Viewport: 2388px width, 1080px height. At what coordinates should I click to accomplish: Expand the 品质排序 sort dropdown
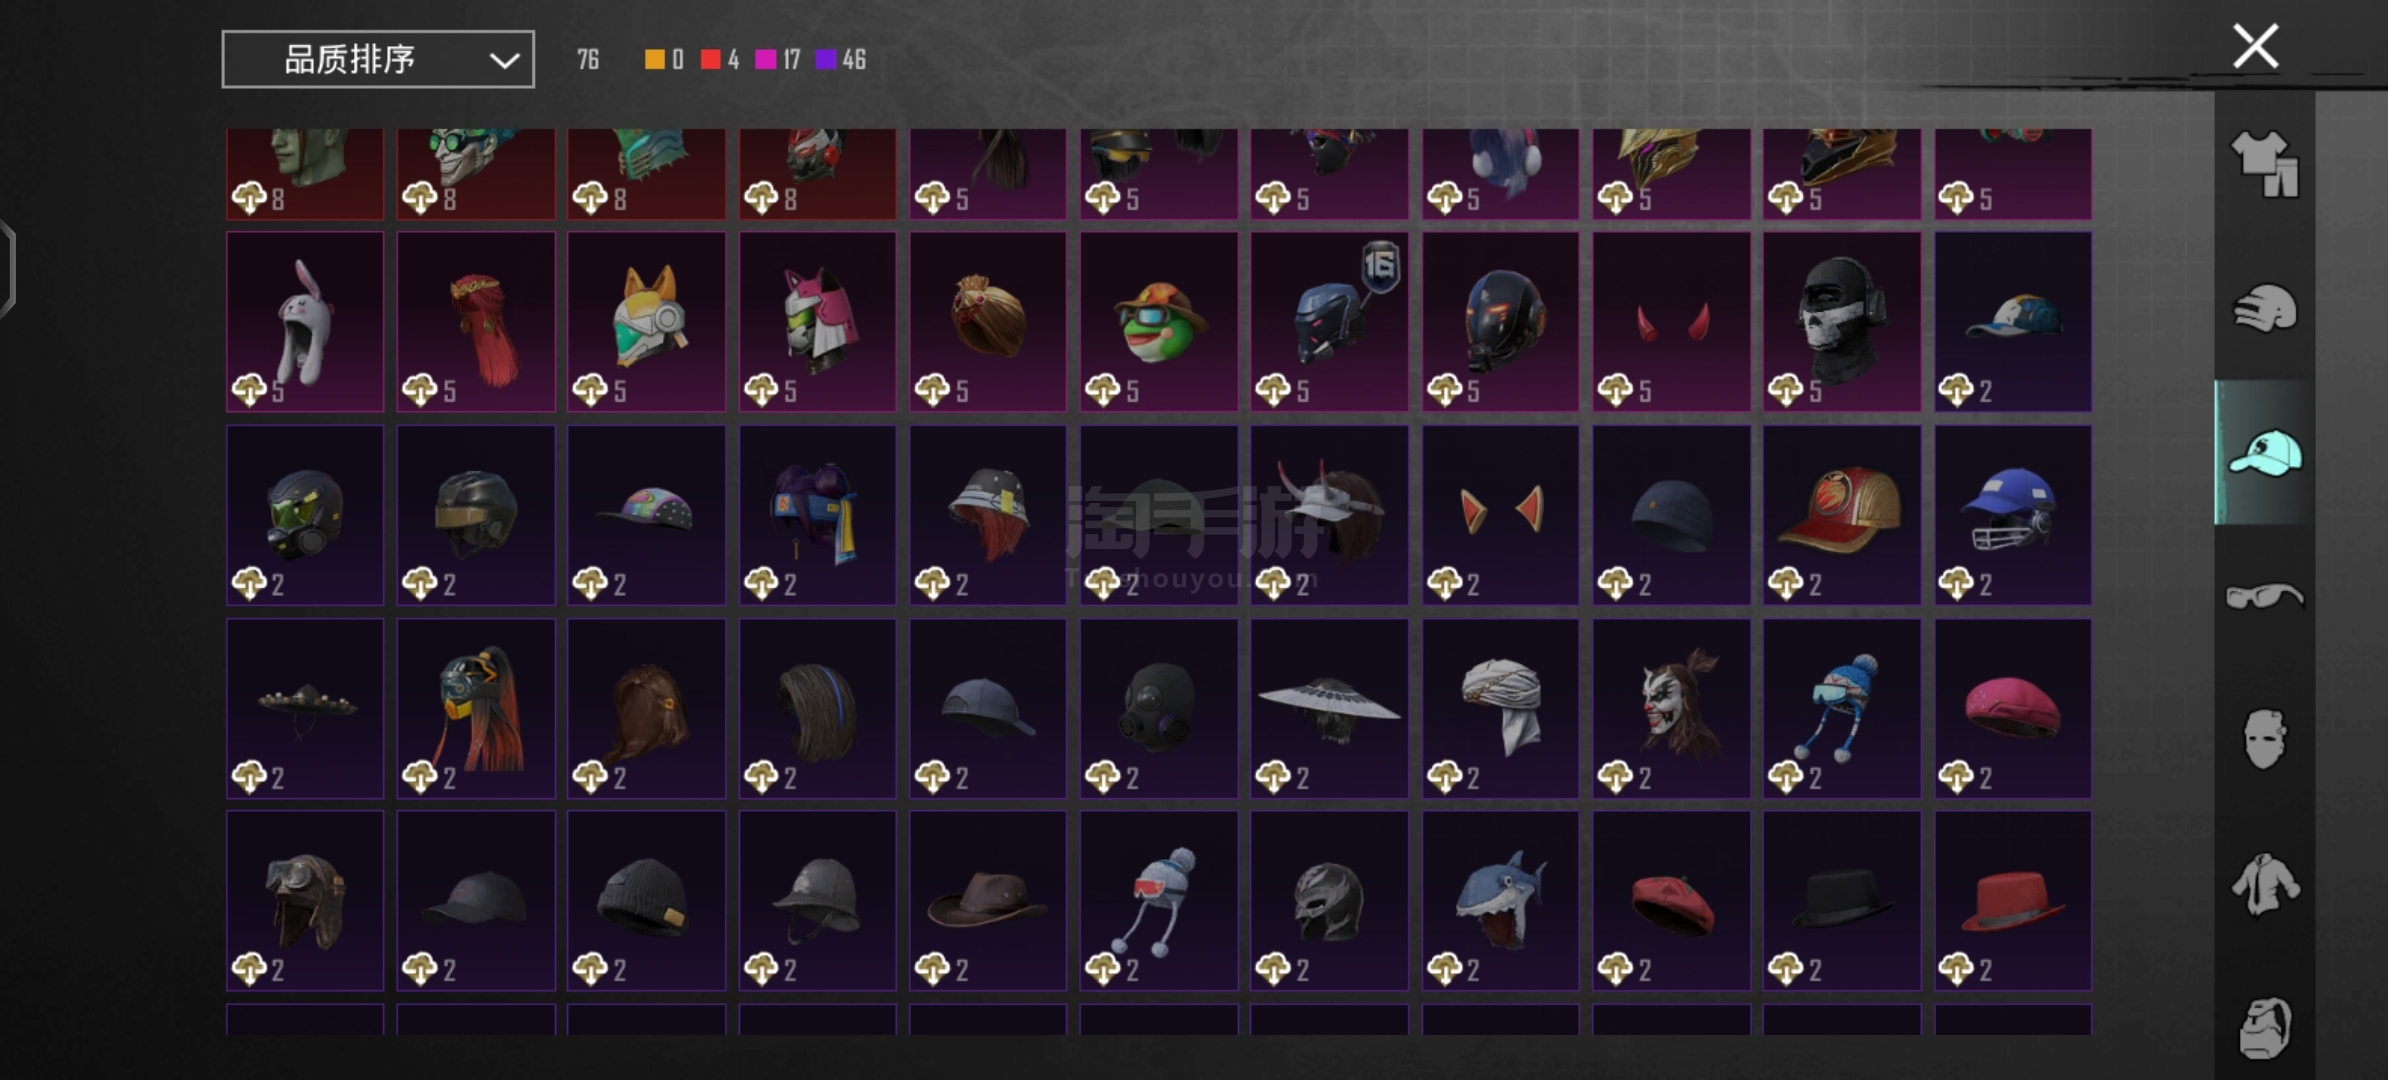tap(378, 59)
